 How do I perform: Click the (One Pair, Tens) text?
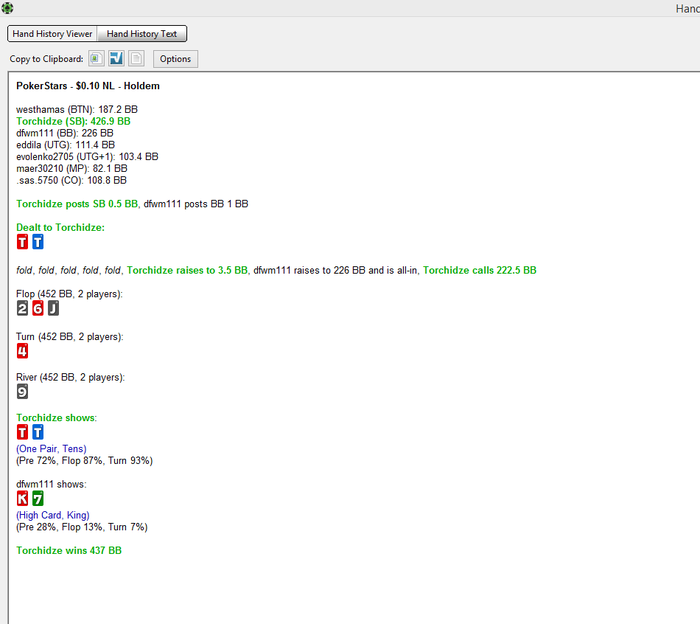(x=51, y=449)
